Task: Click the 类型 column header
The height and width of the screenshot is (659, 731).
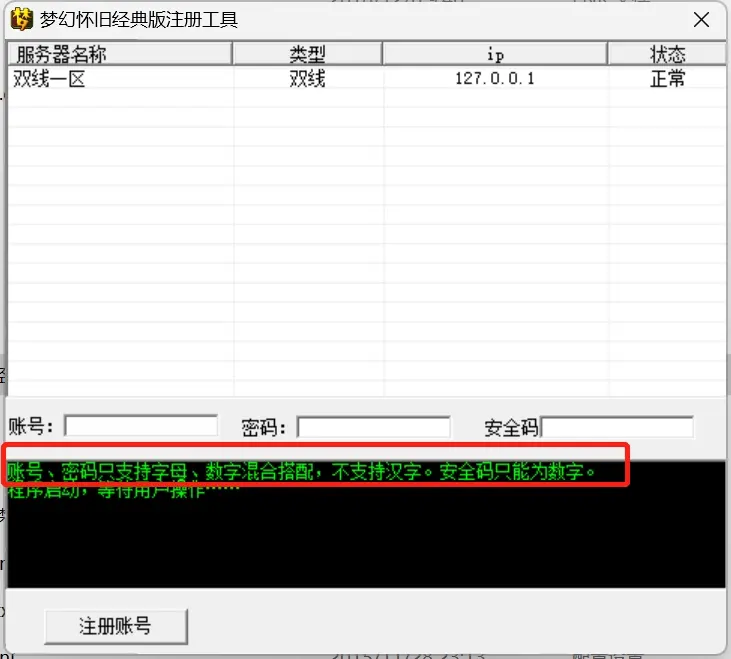Action: (307, 54)
